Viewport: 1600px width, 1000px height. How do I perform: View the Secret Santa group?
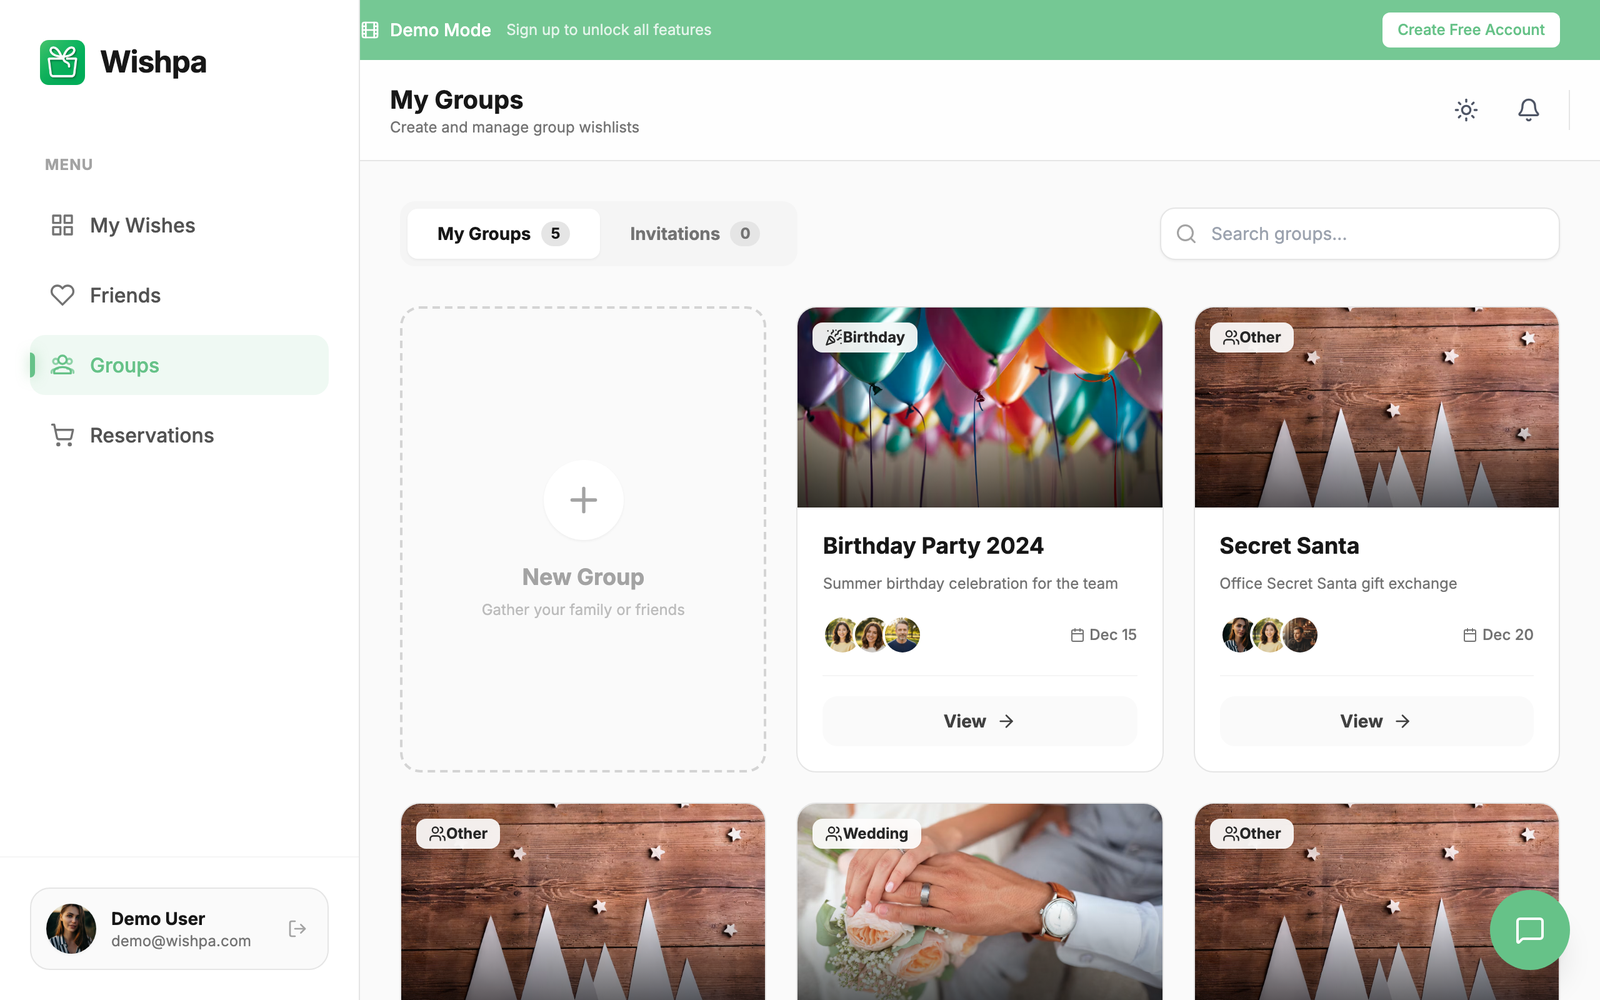pos(1376,721)
